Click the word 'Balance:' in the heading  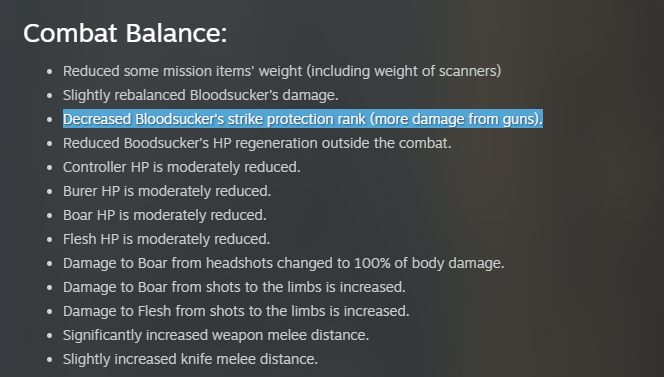[176, 33]
